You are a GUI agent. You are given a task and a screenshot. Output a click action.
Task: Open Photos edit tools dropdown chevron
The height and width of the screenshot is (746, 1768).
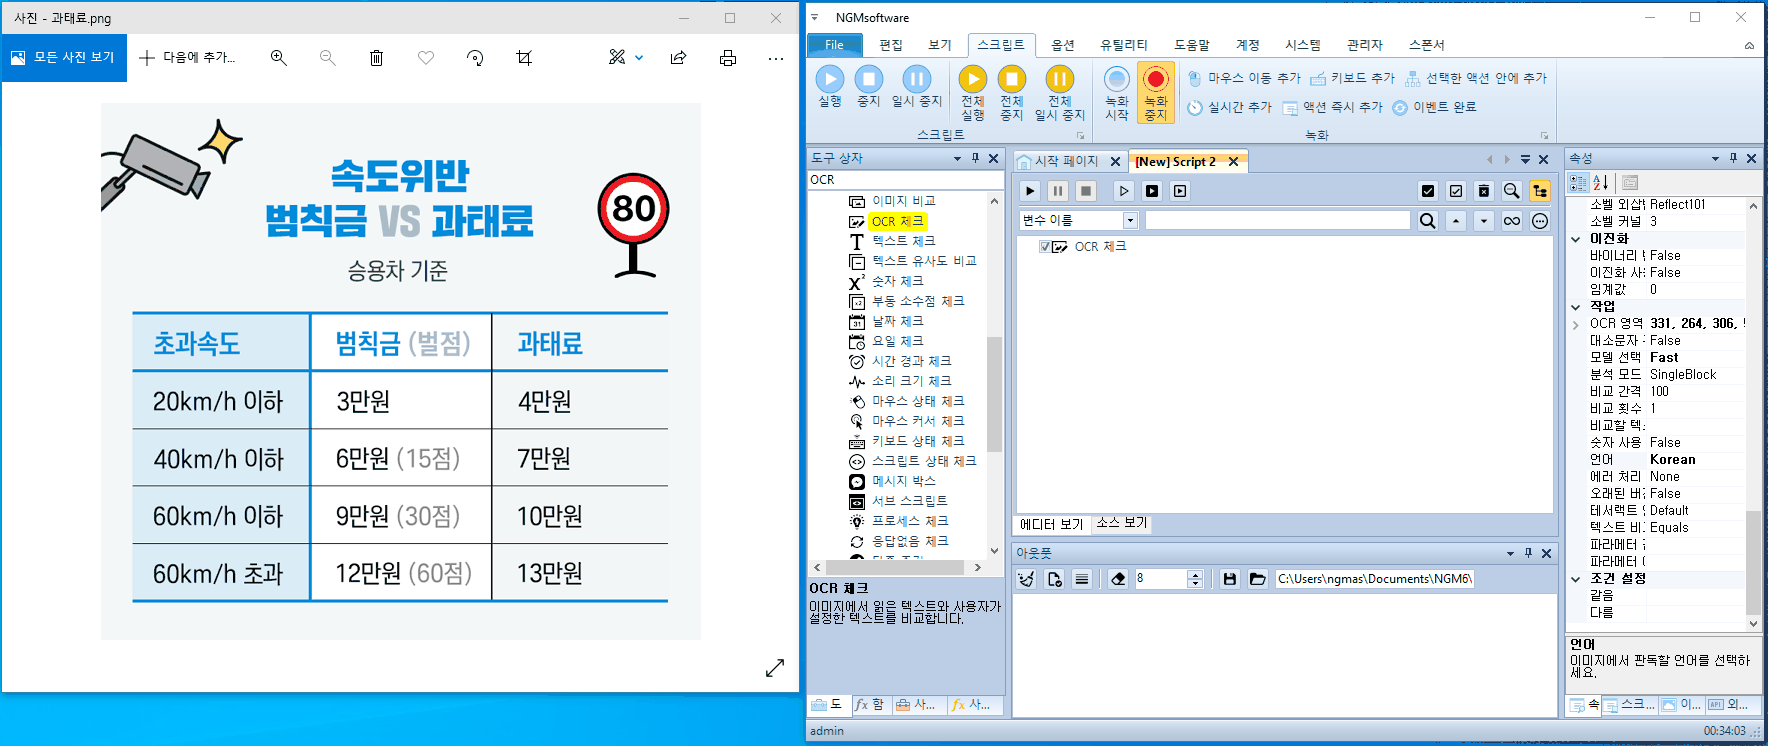pyautogui.click(x=639, y=58)
